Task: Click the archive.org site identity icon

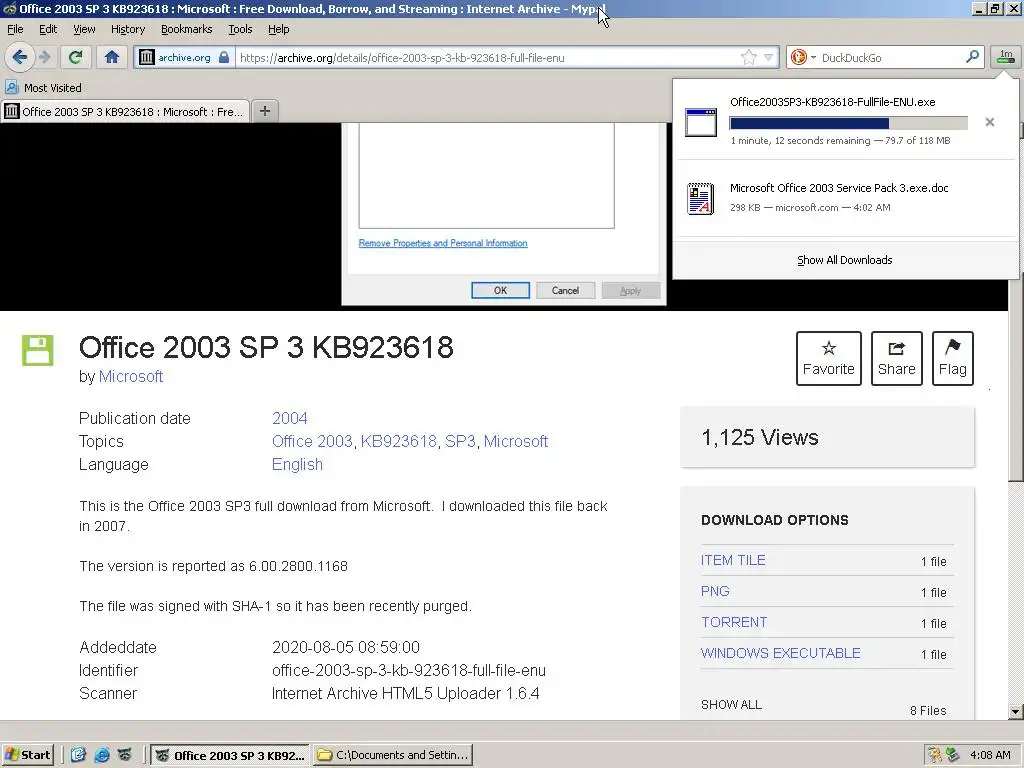Action: [147, 57]
